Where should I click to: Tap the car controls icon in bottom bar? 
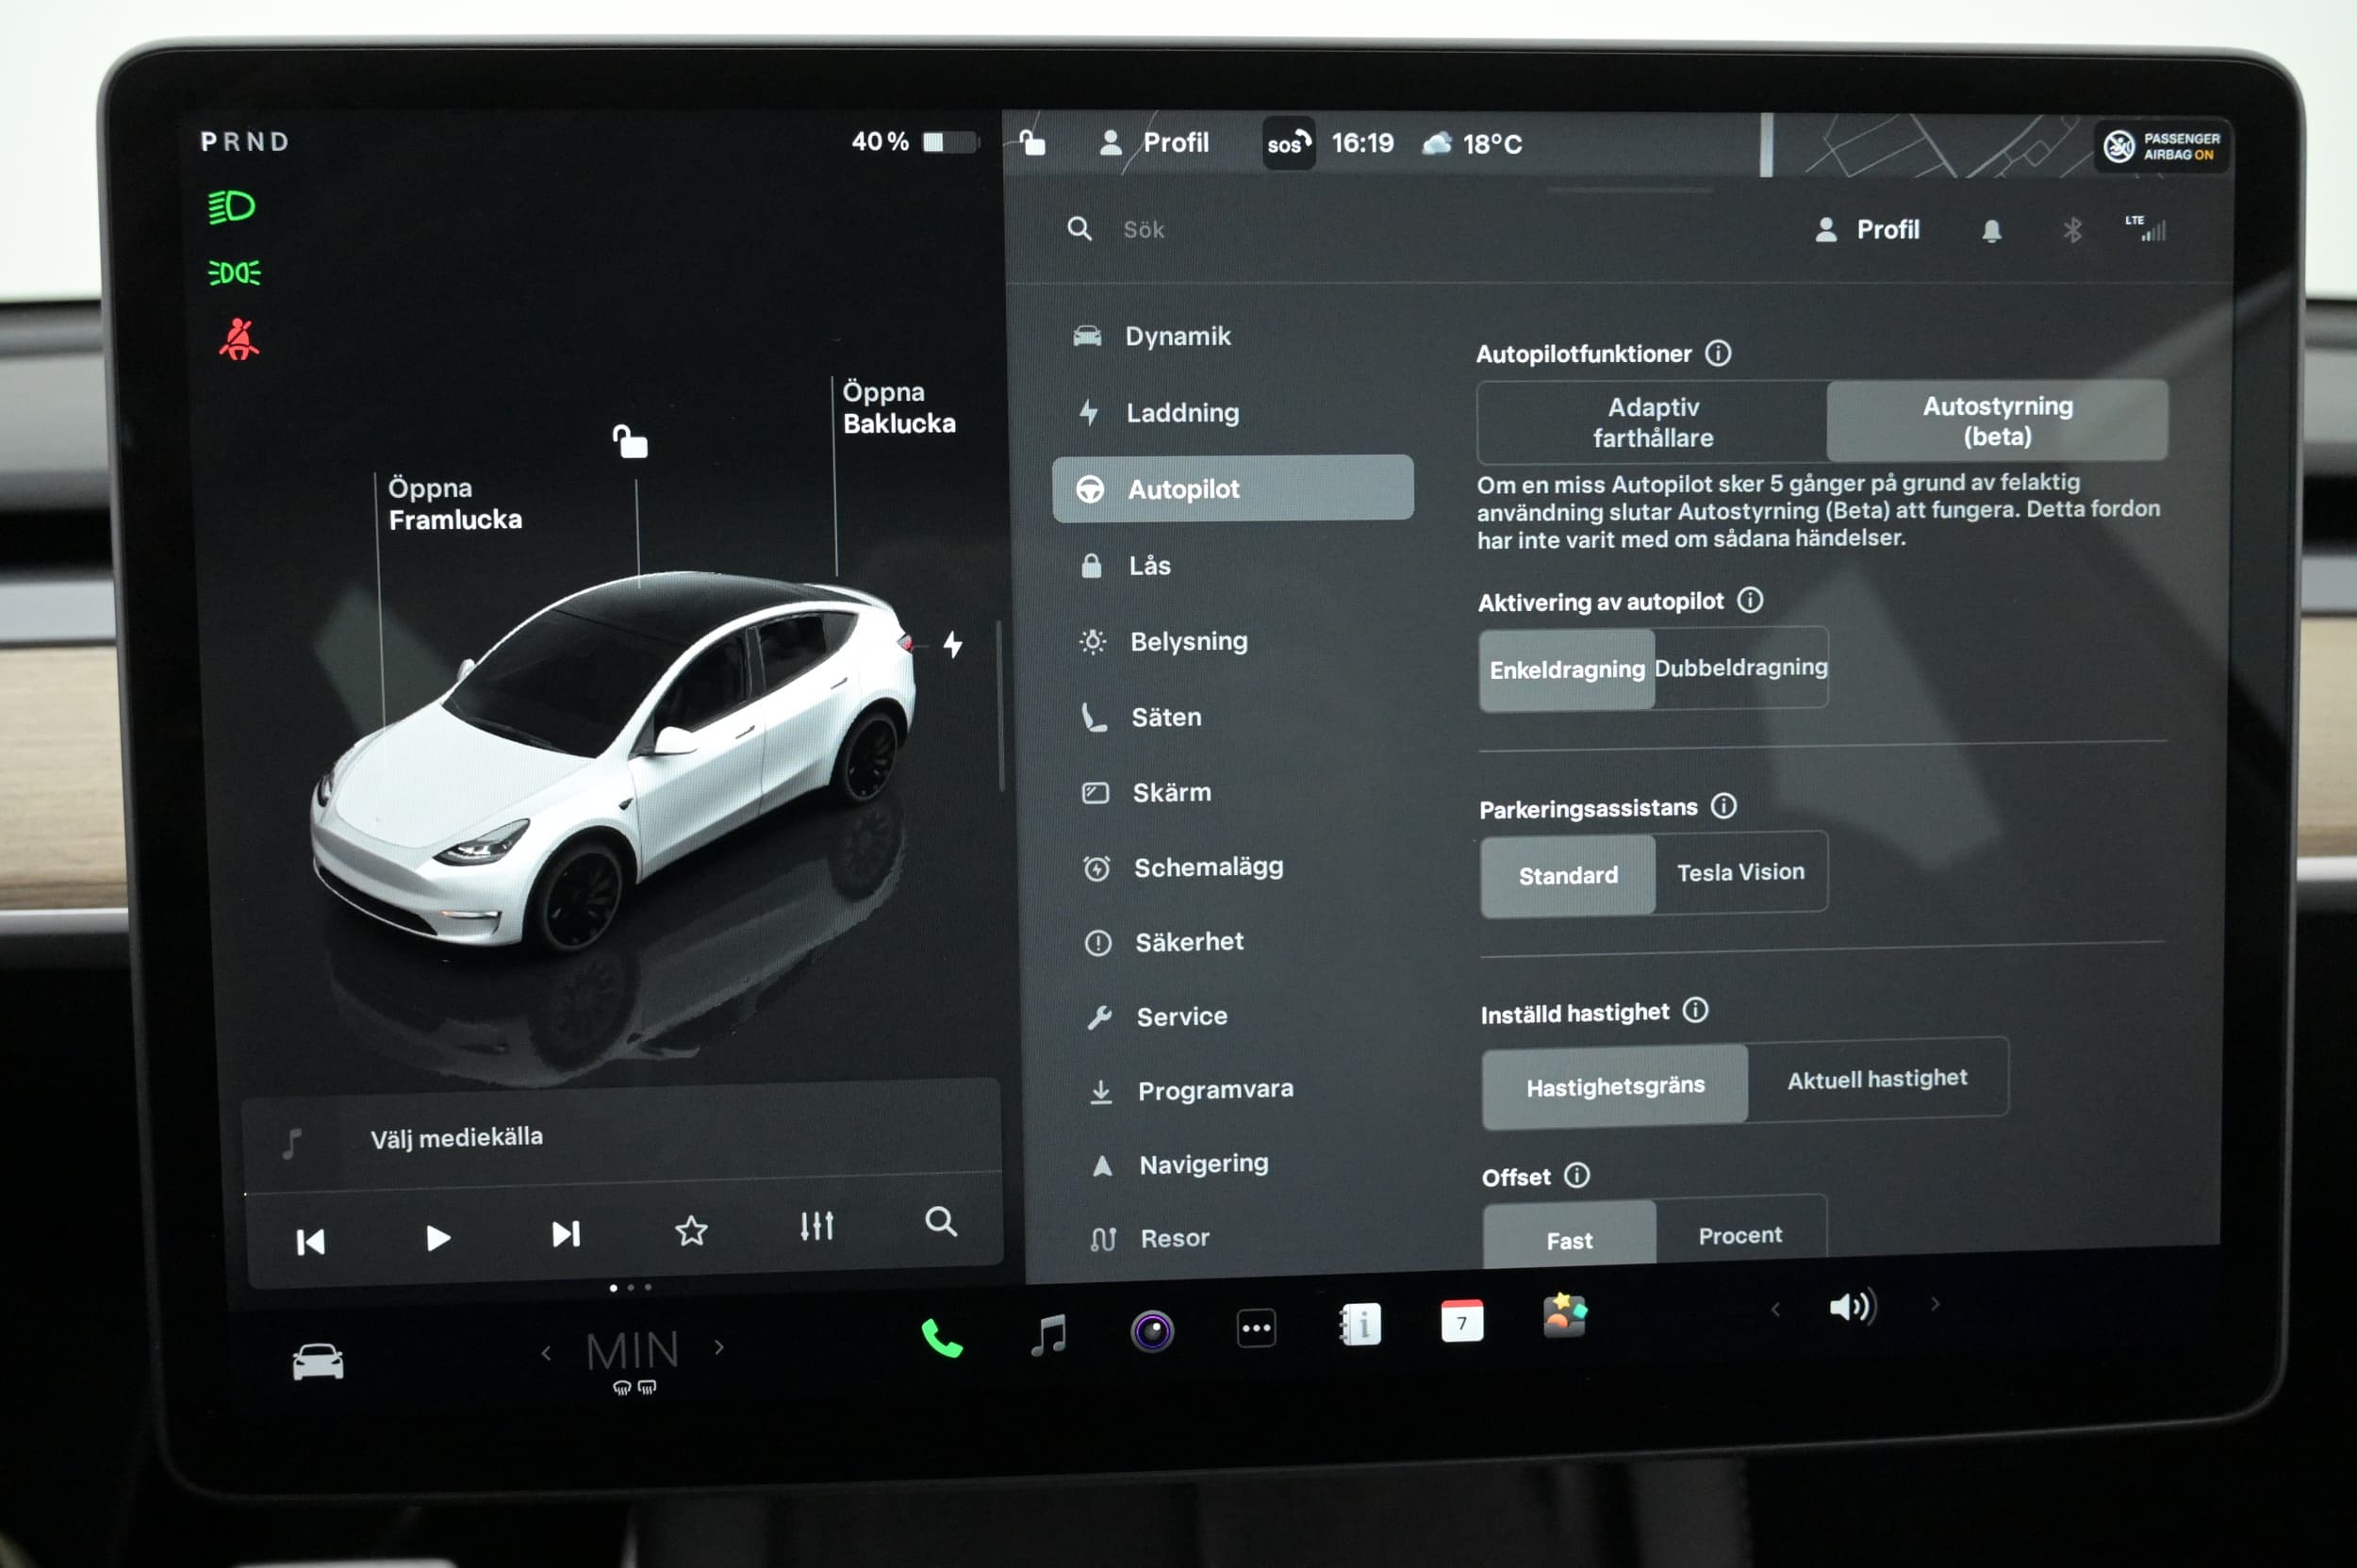318,1362
